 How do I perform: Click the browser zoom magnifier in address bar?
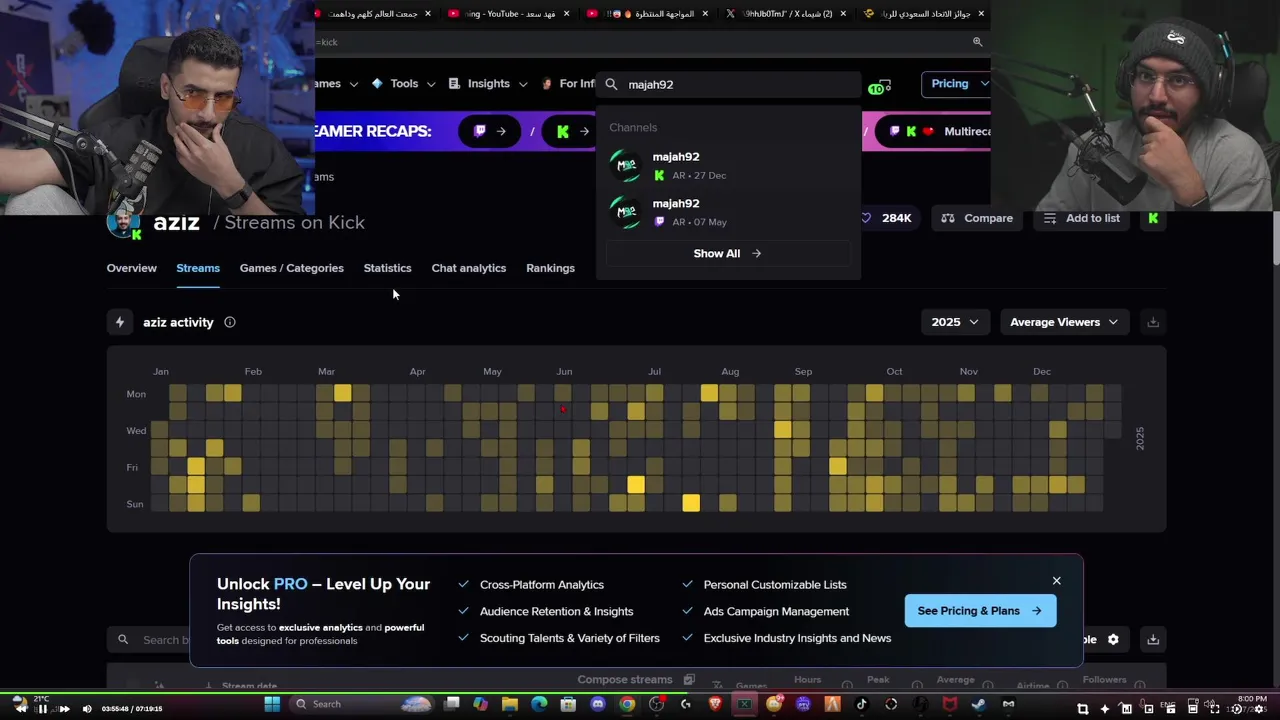coord(977,42)
